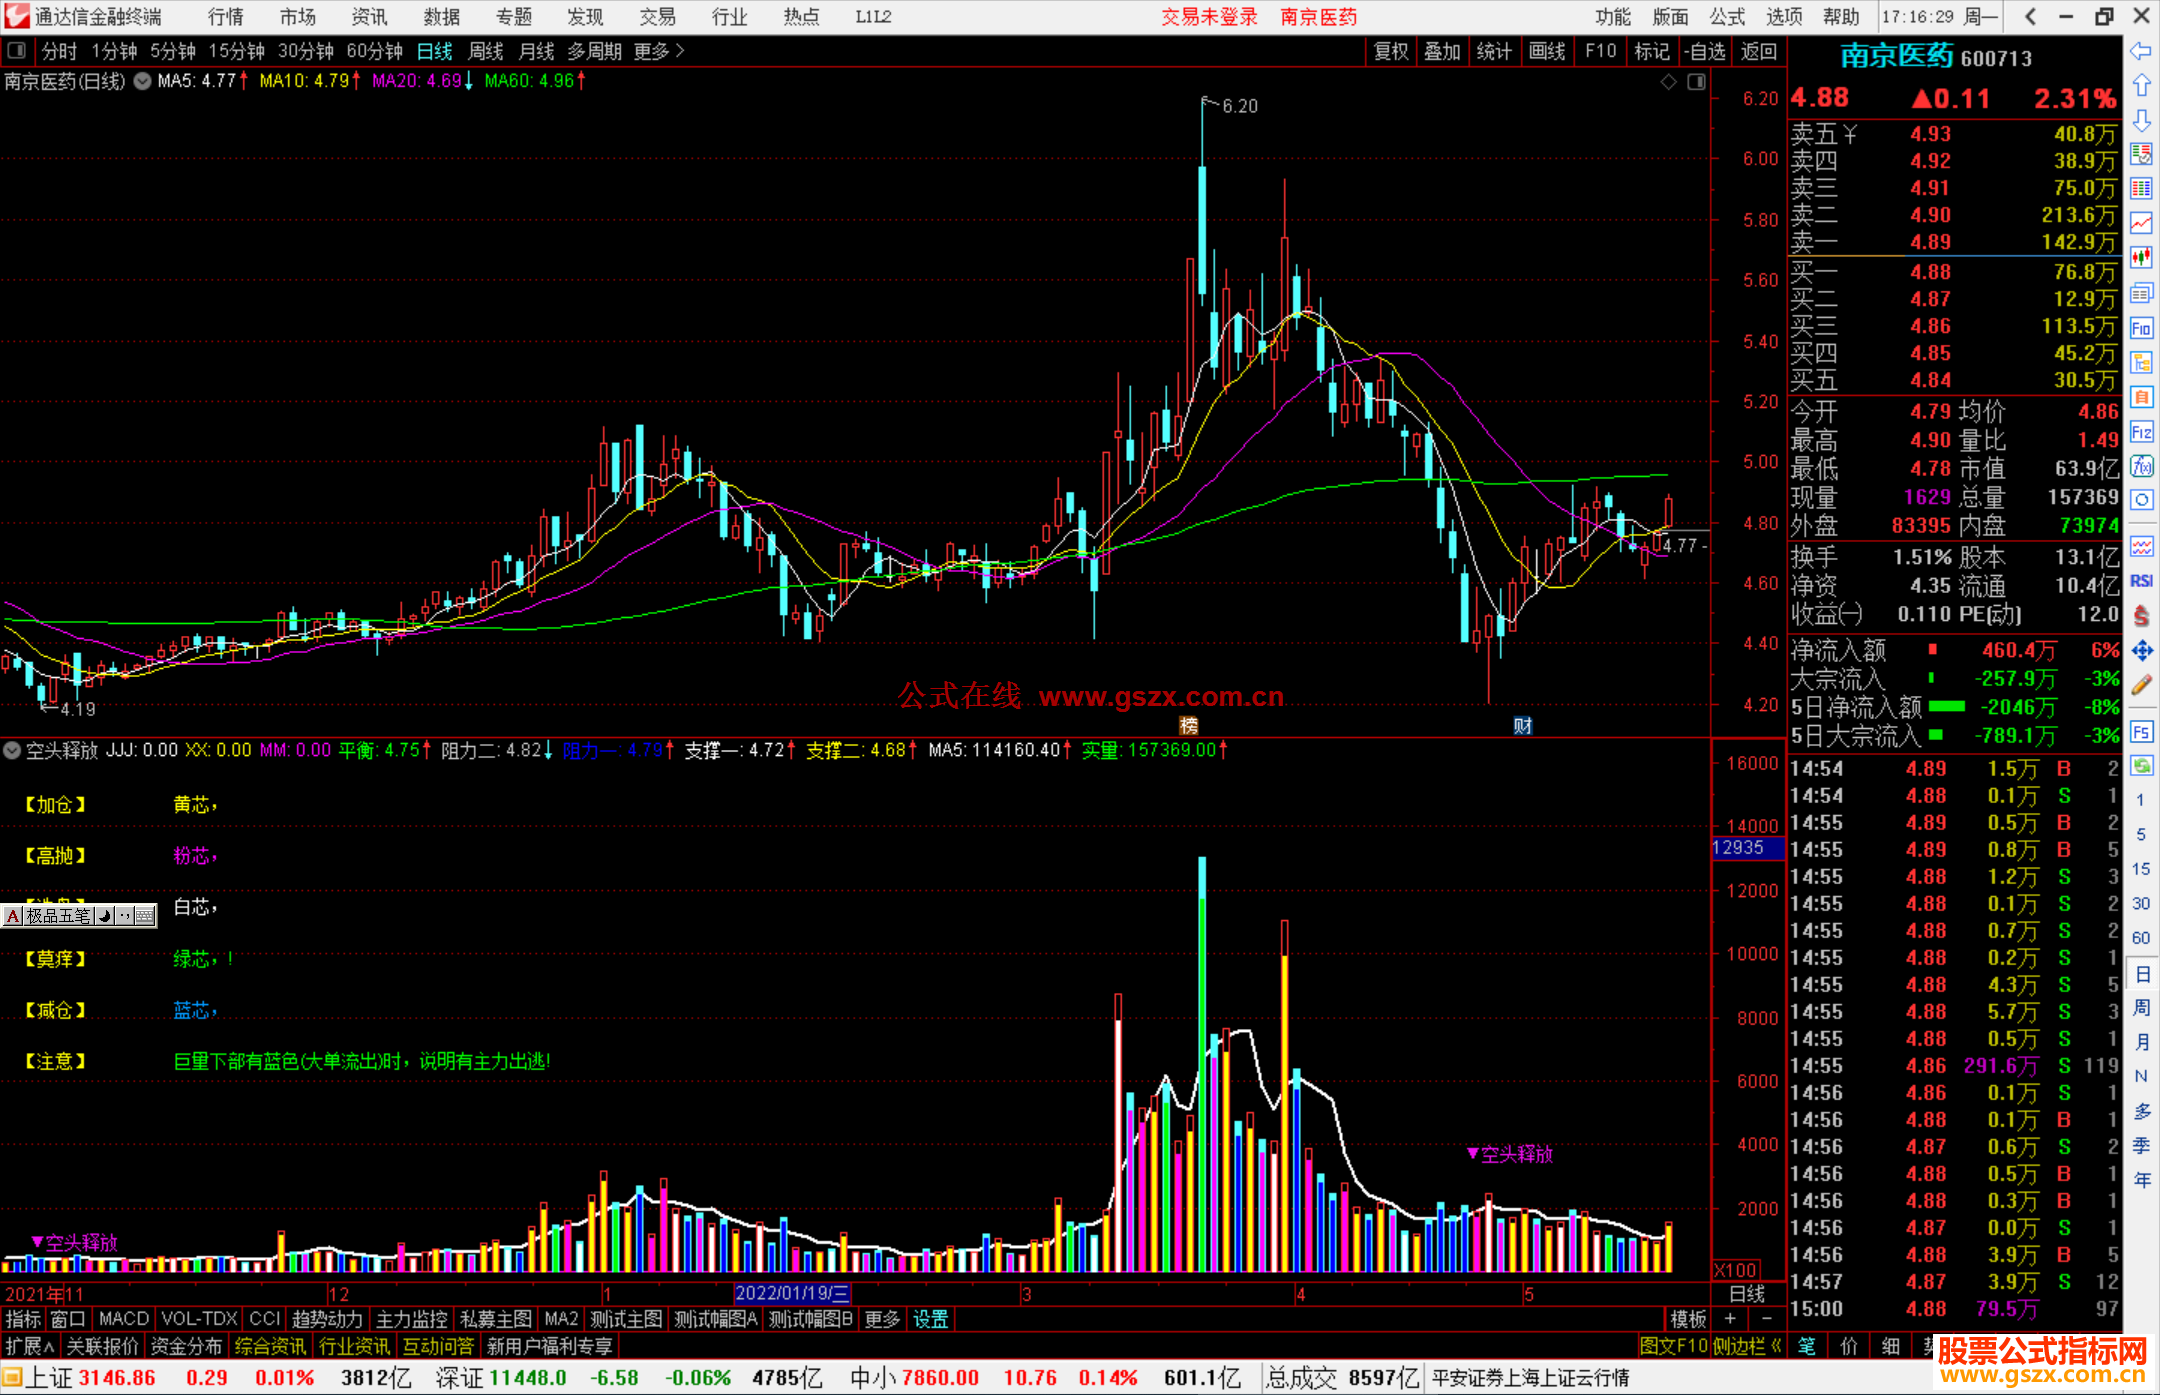Viewport: 2160px width, 1395px height.
Task: Click the 财 marker on the price chart
Action: click(1523, 726)
